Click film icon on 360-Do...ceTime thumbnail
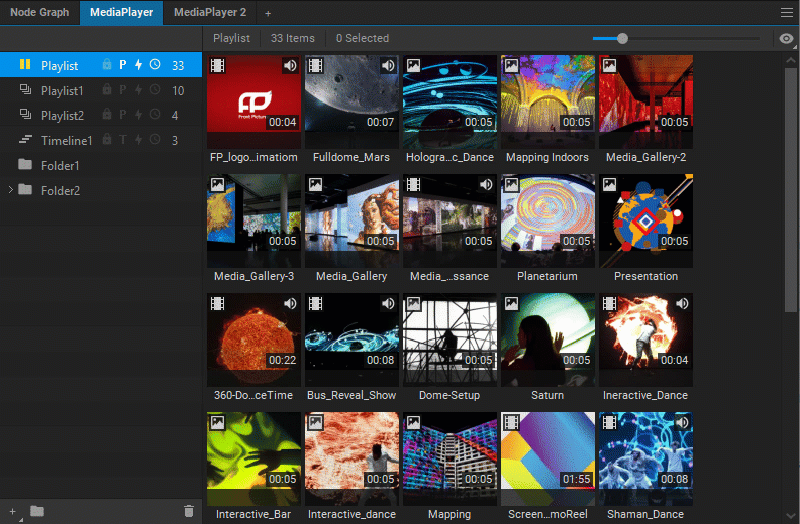 coord(217,303)
